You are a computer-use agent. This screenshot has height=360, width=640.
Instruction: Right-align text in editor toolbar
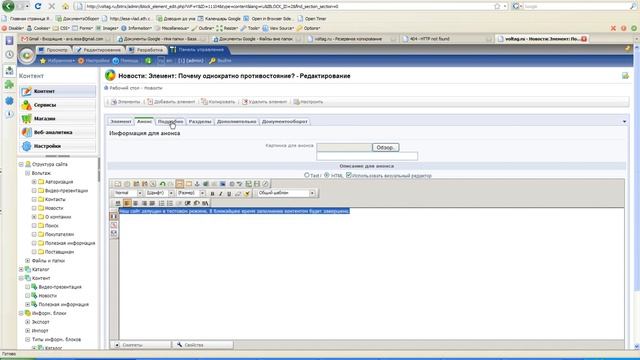pos(144,203)
